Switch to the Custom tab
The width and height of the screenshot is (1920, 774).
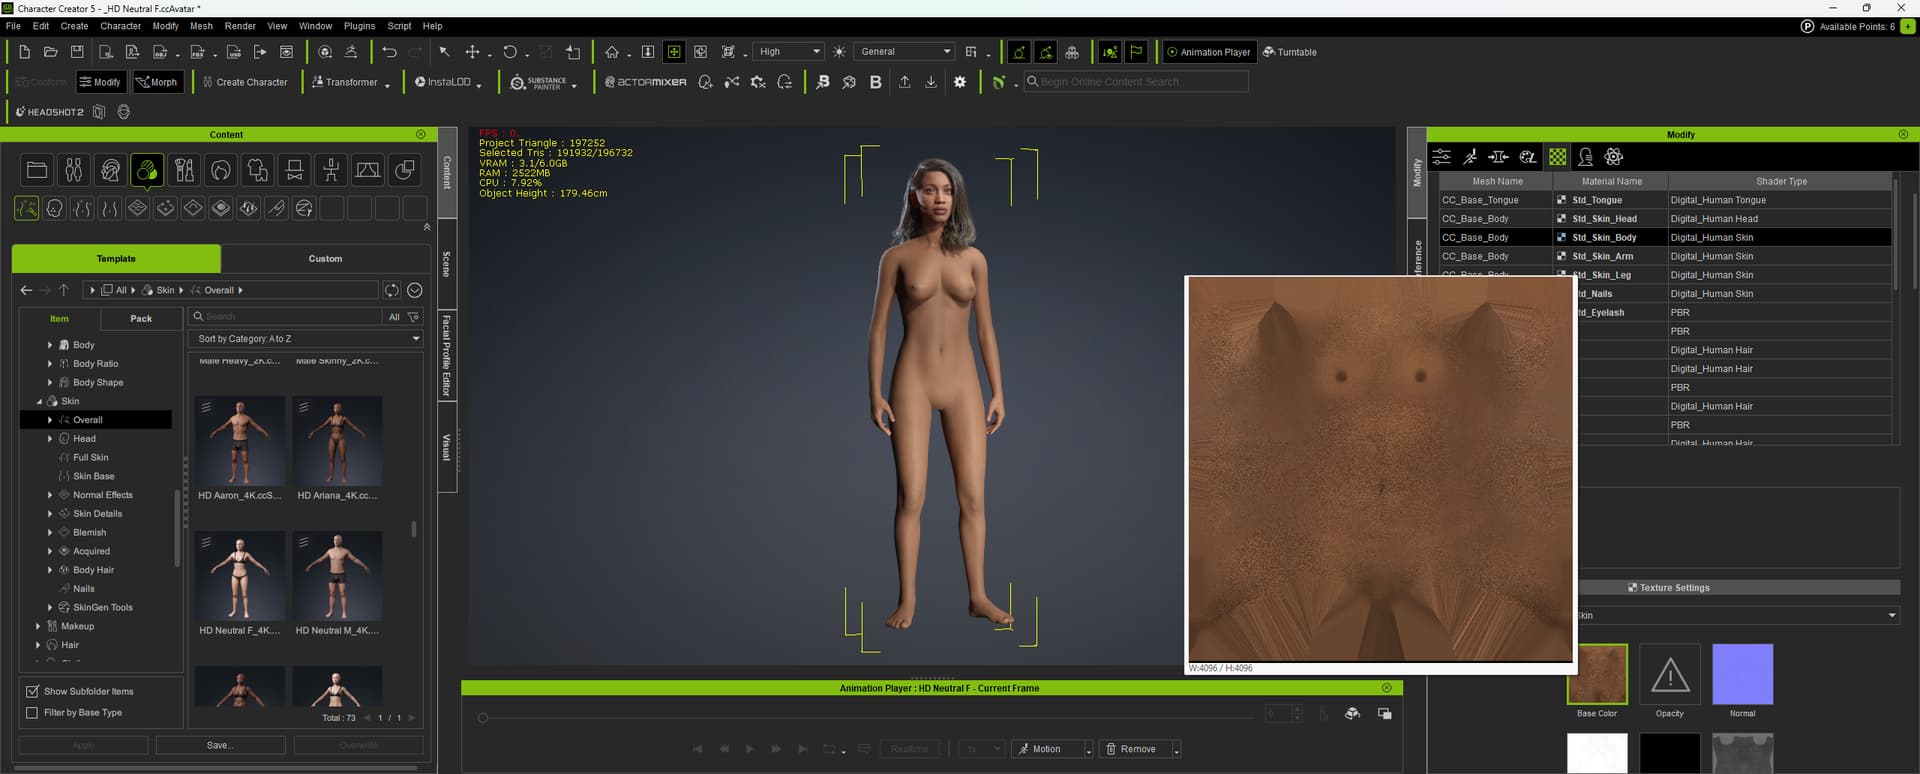point(325,259)
